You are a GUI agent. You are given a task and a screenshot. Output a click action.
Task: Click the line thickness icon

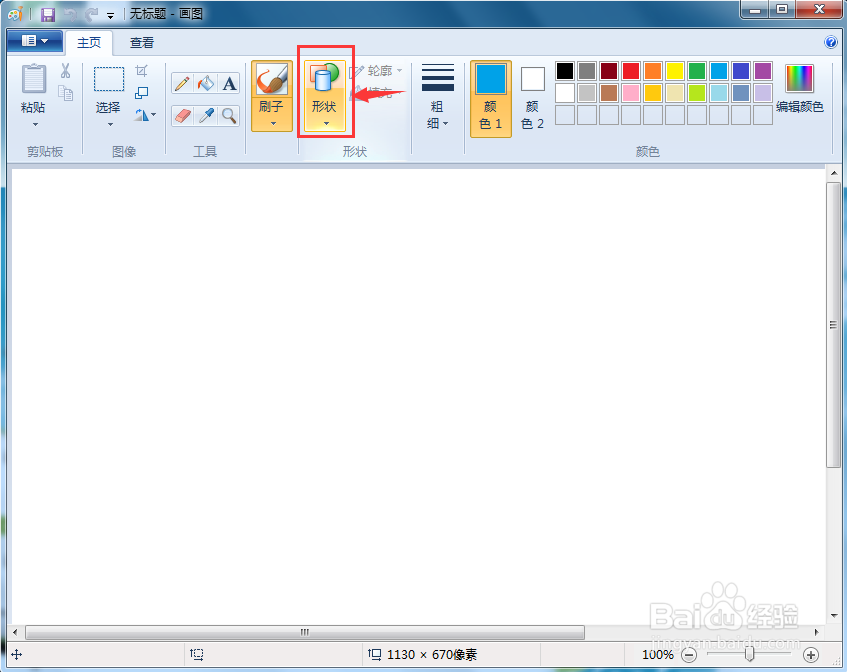point(438,78)
